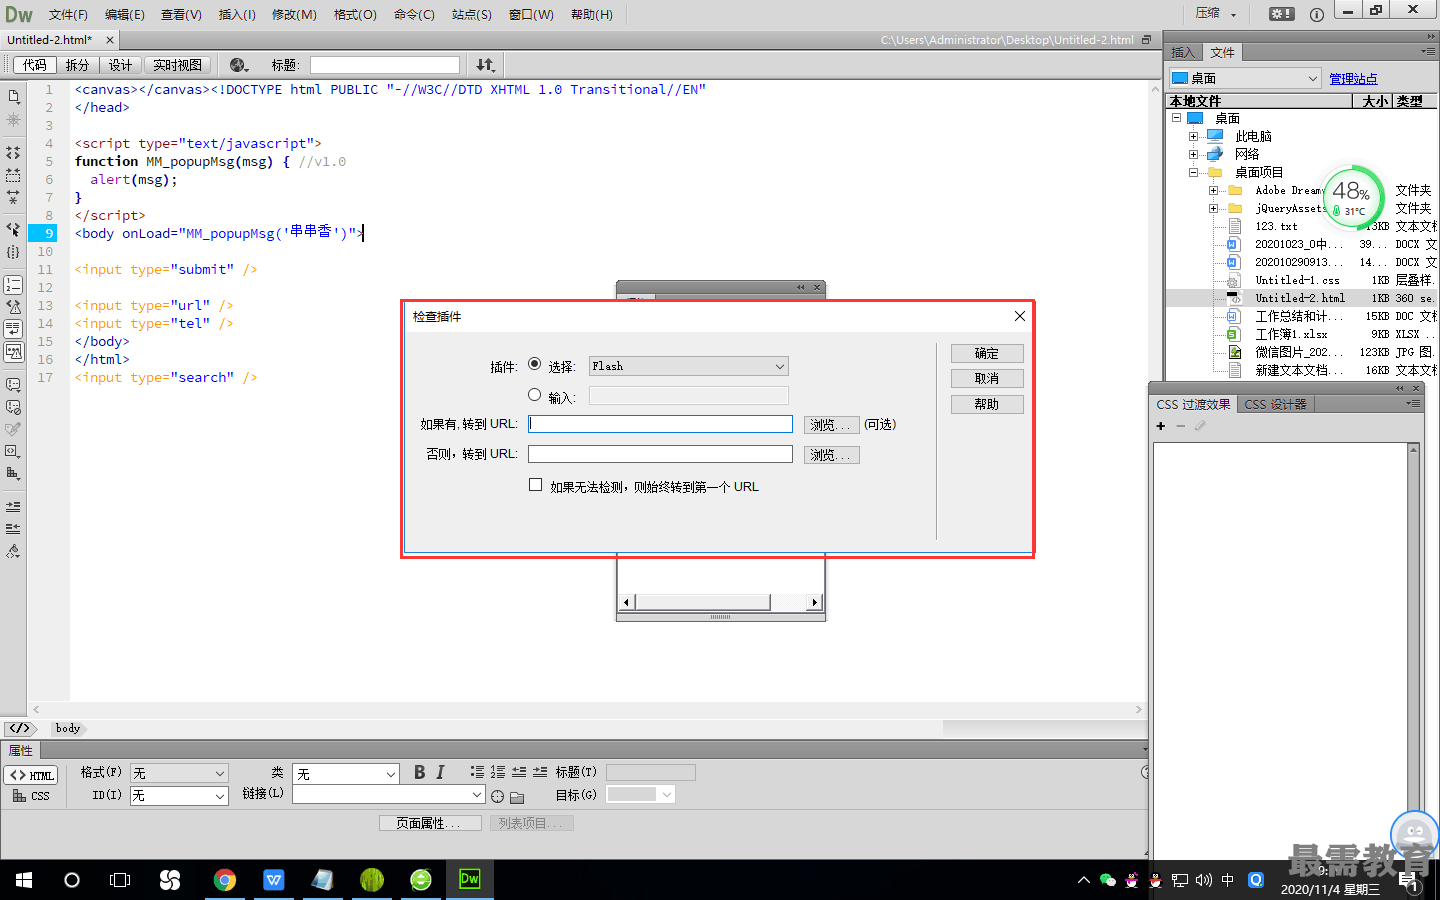Image resolution: width=1440 pixels, height=900 pixels.
Task: Add a CSS transition with plus icon
Action: click(1160, 426)
